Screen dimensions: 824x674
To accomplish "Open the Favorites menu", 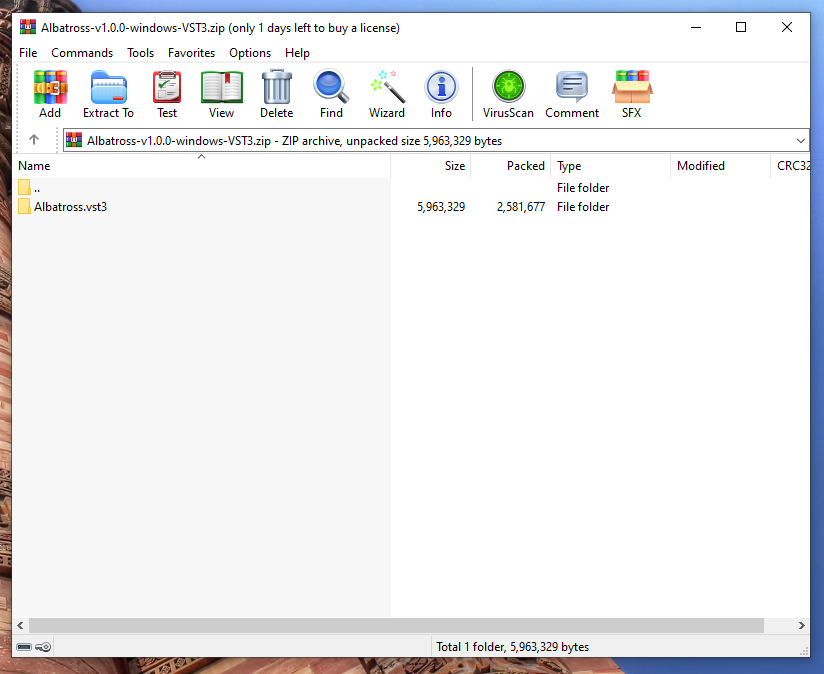I will tap(191, 53).
